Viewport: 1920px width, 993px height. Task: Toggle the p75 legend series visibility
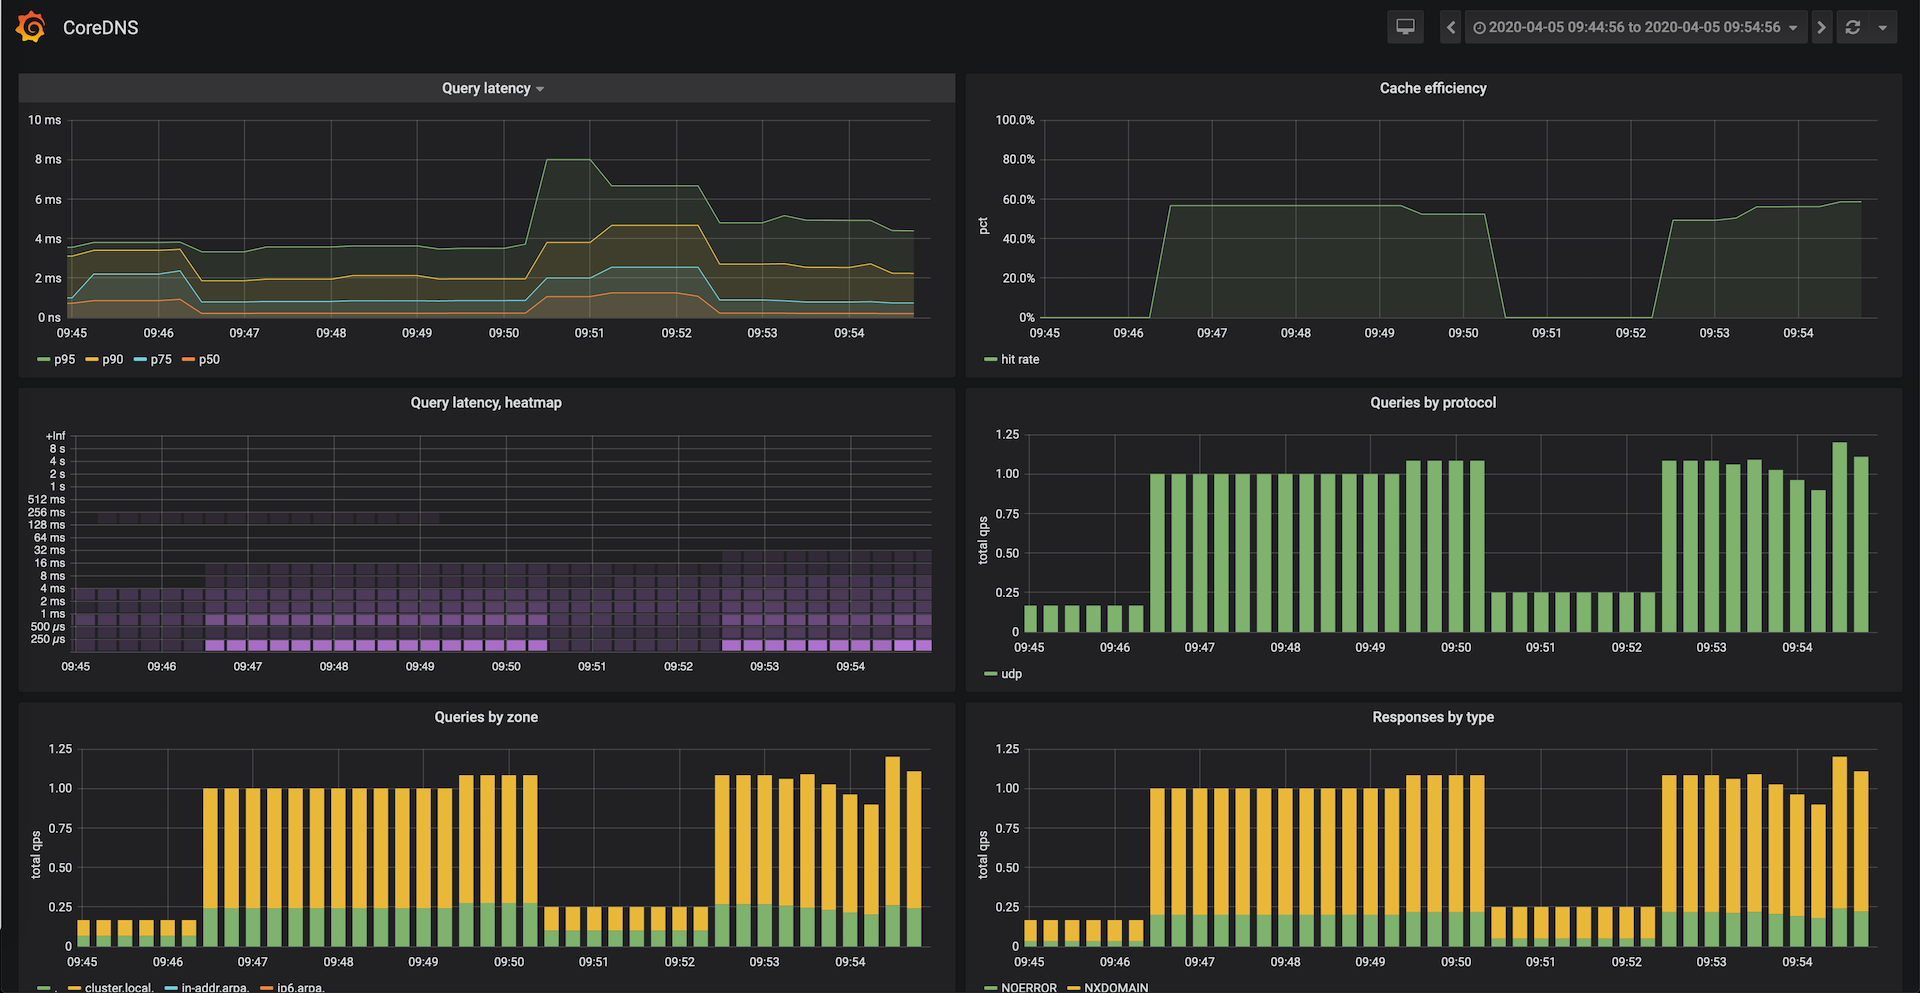pos(160,359)
